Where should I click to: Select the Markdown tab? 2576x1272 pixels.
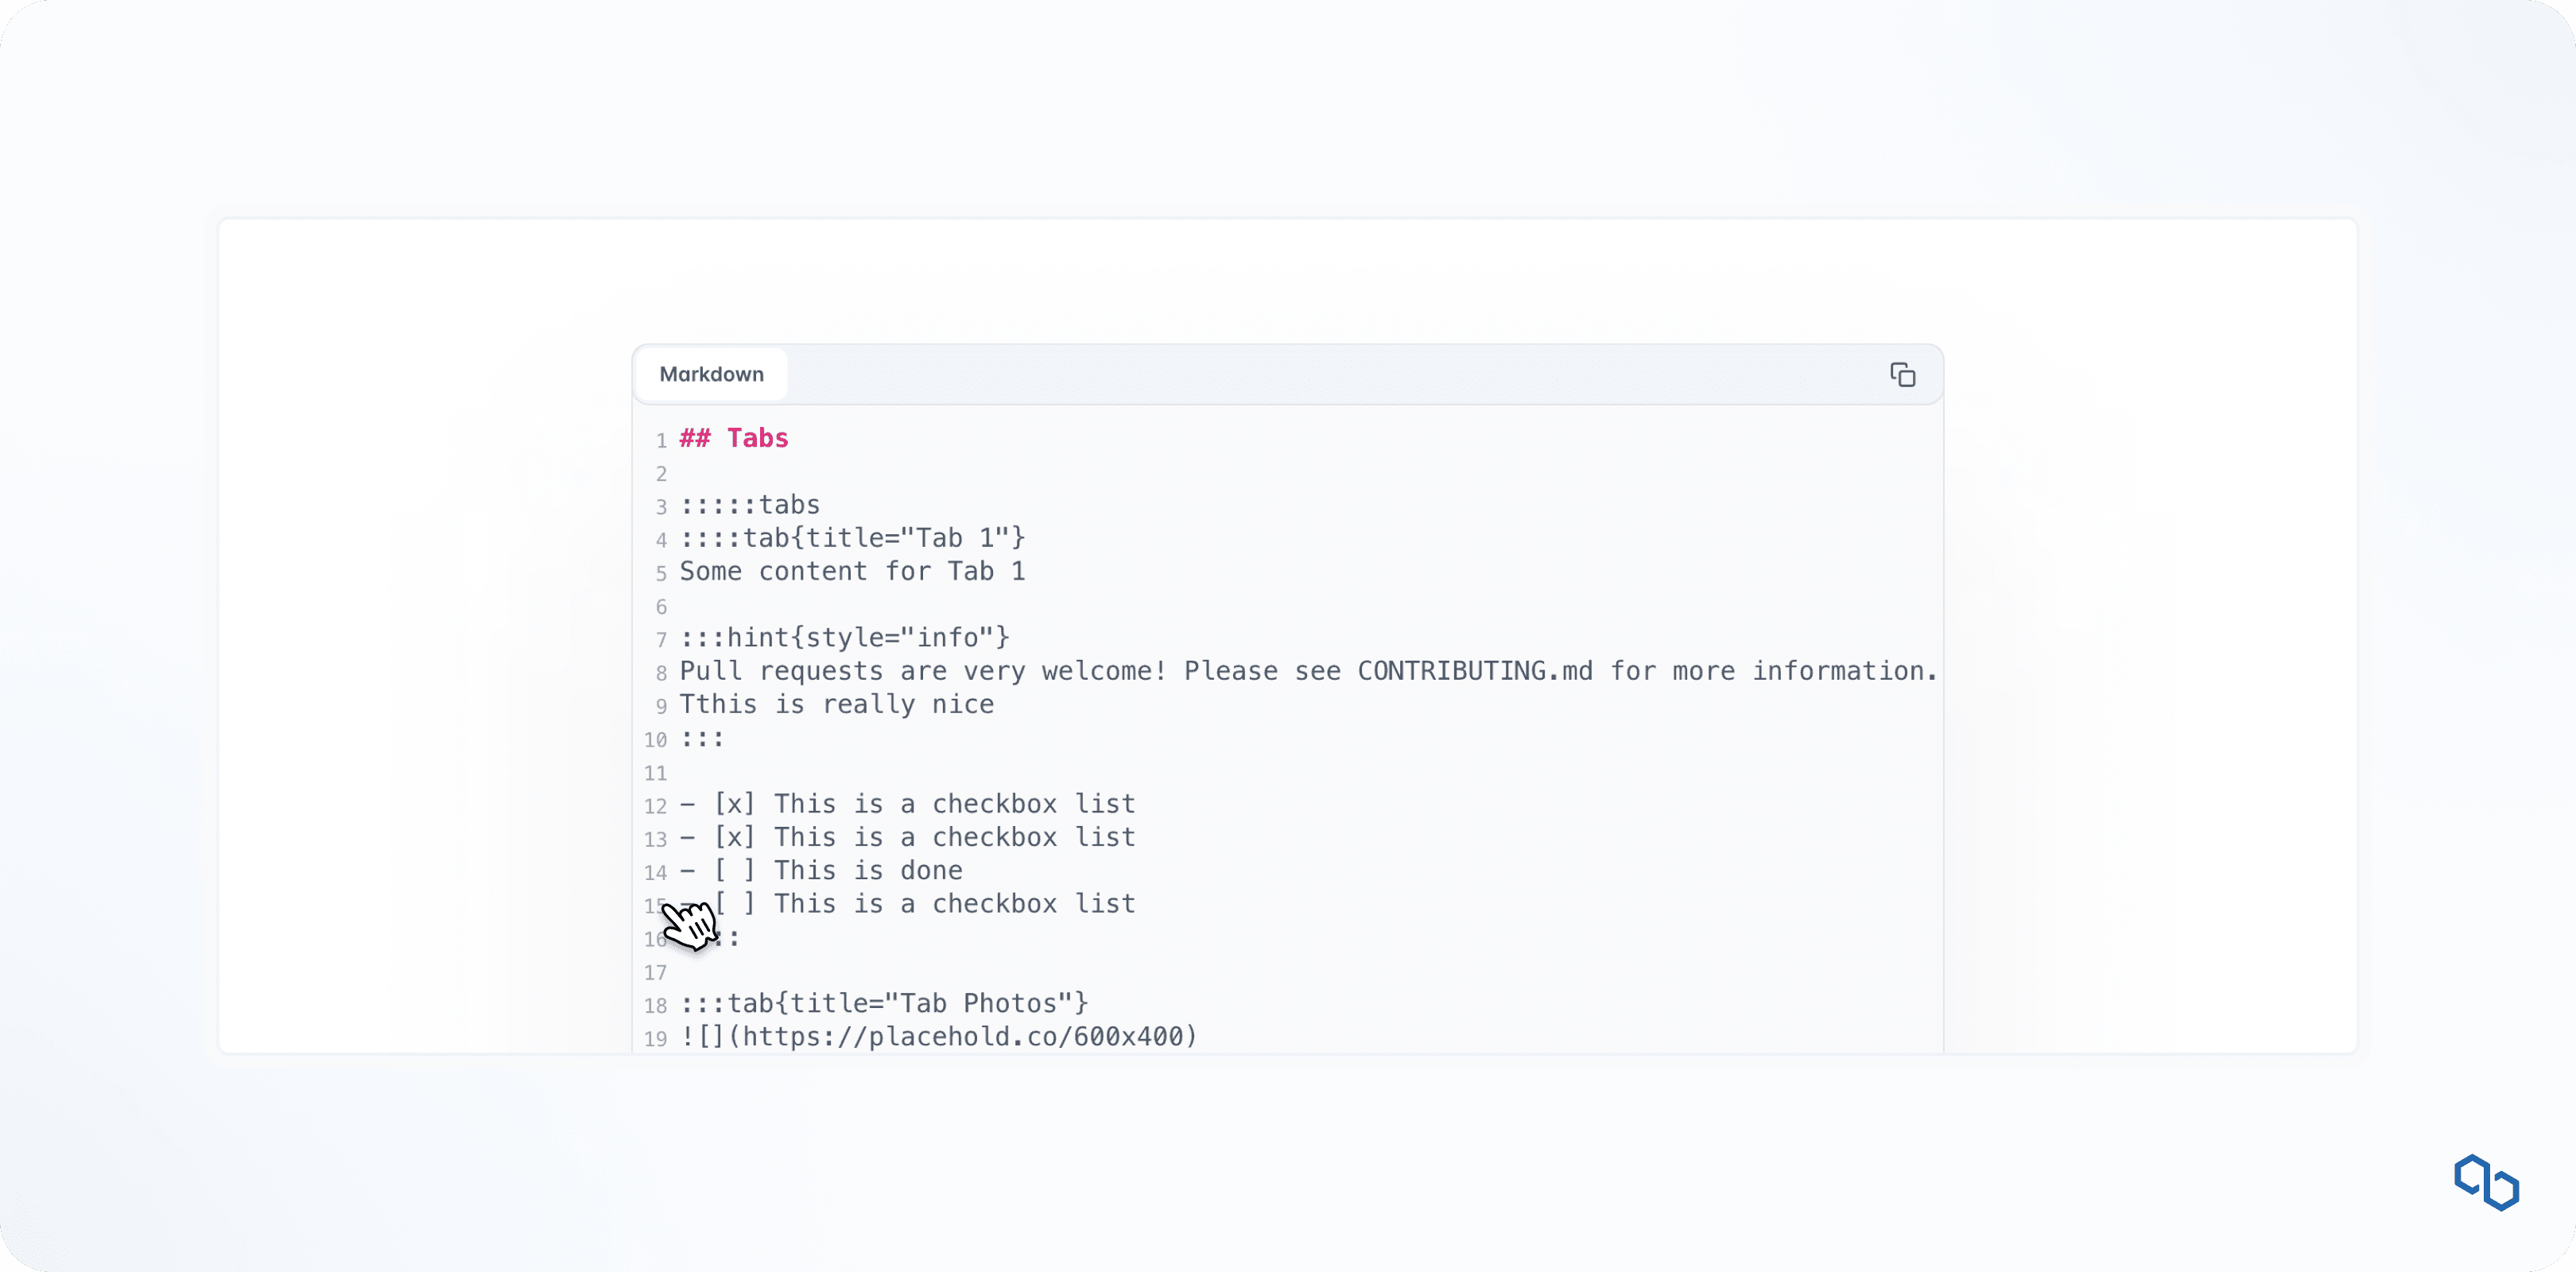711,374
